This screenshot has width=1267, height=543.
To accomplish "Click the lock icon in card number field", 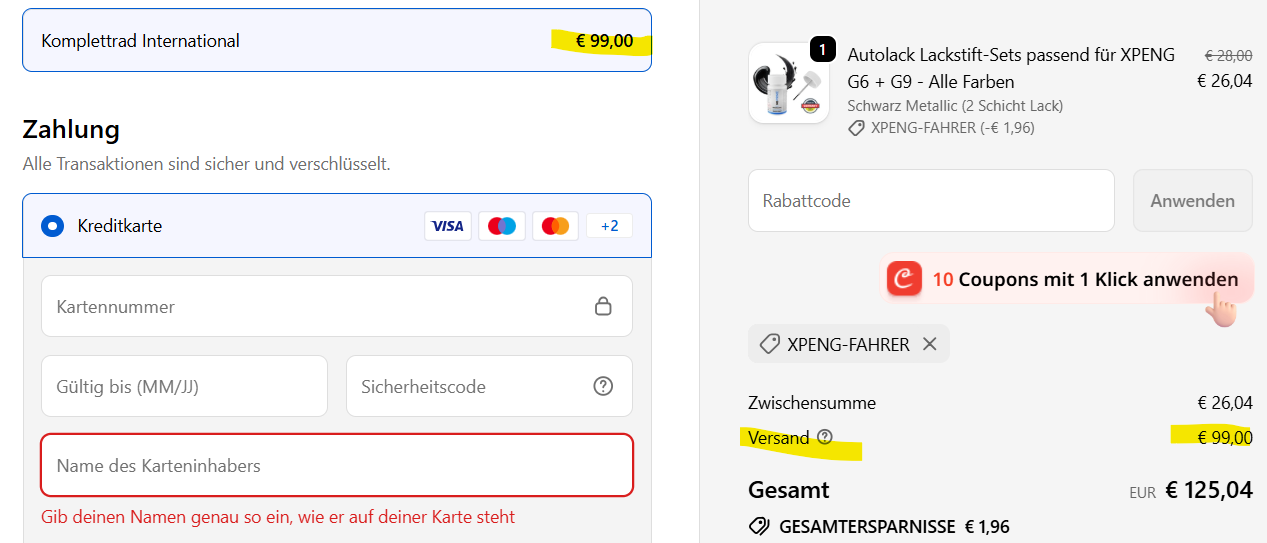I will [x=603, y=306].
